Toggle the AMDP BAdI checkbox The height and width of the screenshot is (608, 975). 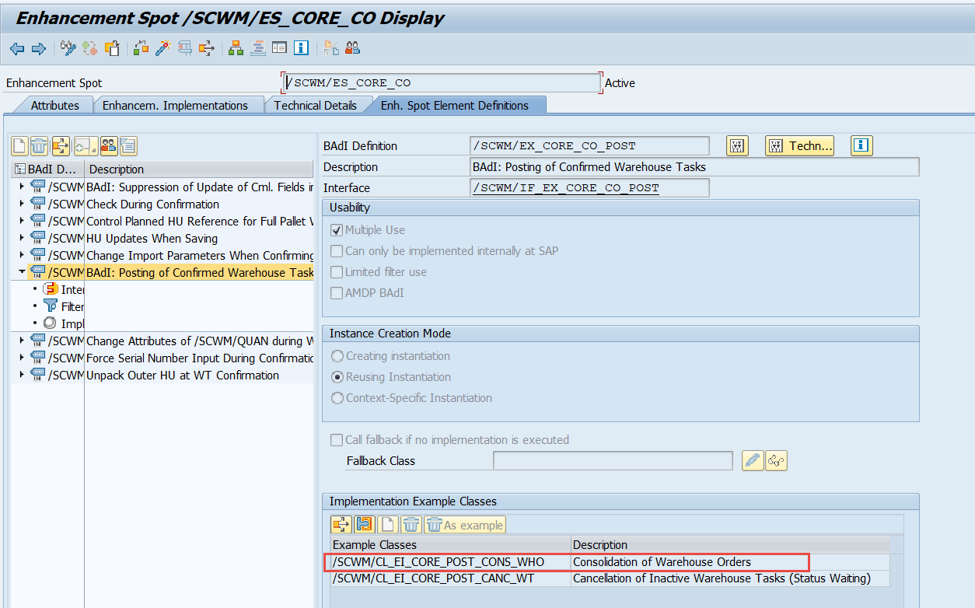pyautogui.click(x=336, y=293)
